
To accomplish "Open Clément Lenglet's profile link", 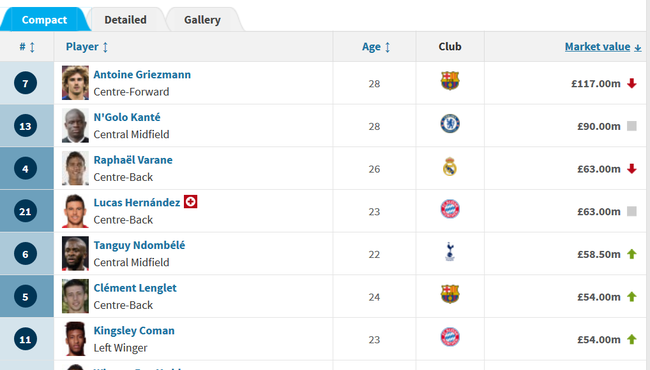I will point(135,288).
